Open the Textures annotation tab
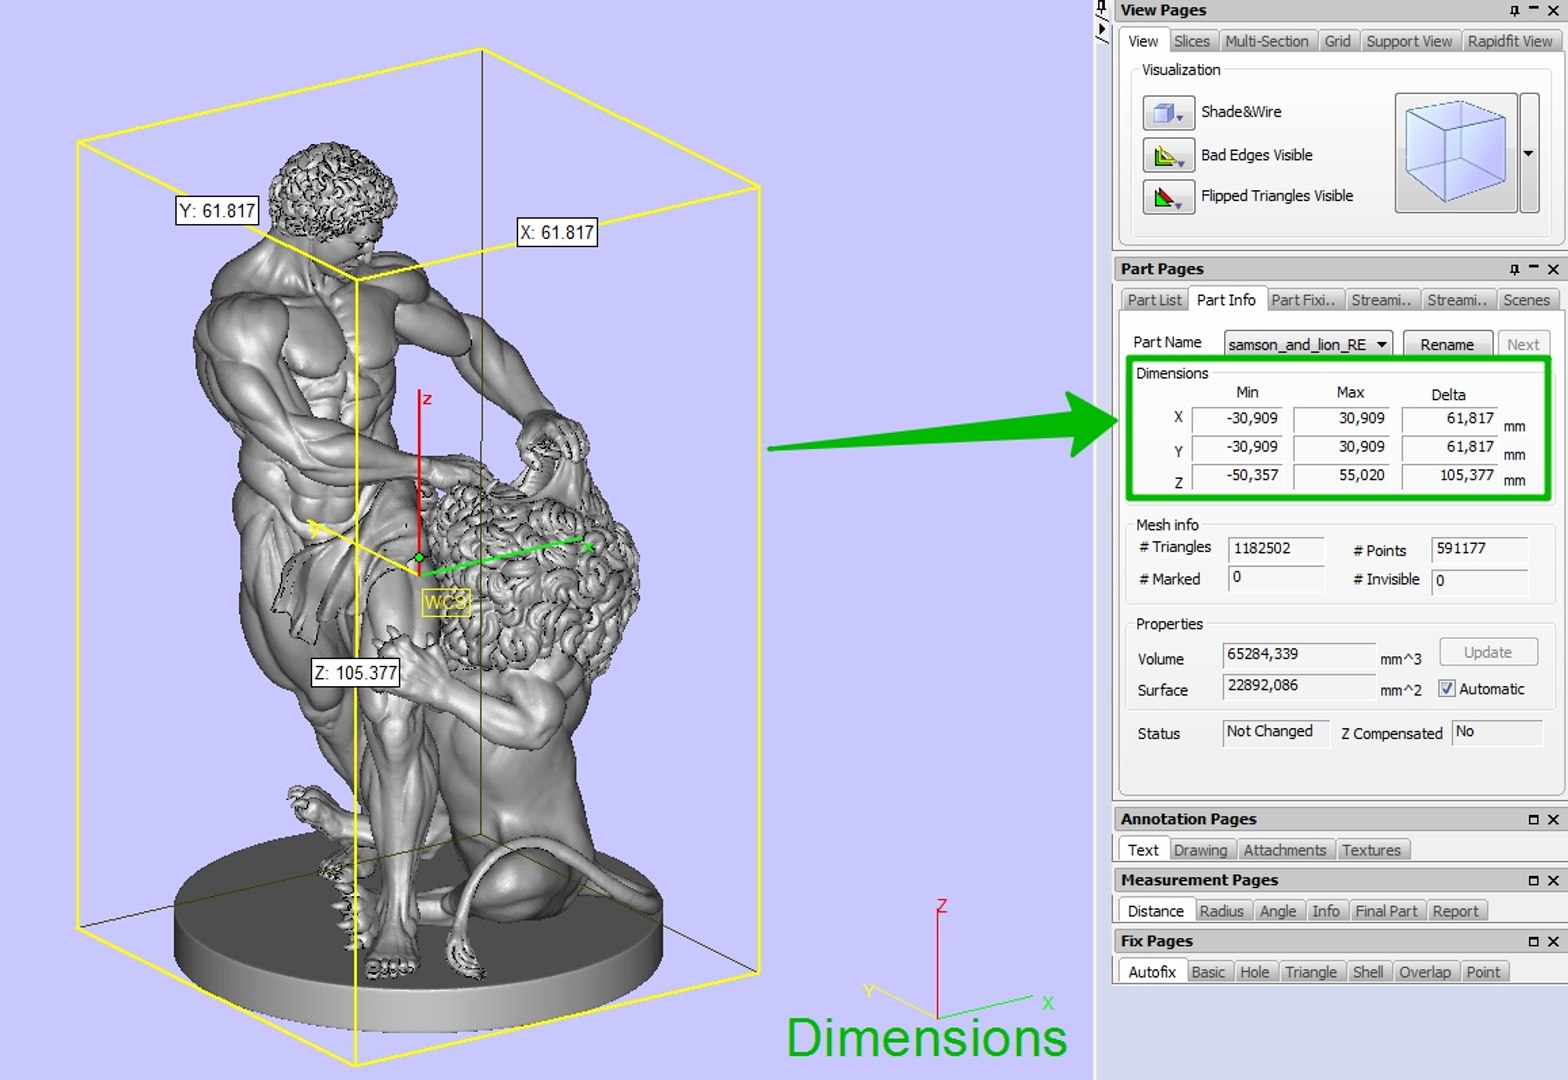The height and width of the screenshot is (1080, 1568). [1371, 850]
